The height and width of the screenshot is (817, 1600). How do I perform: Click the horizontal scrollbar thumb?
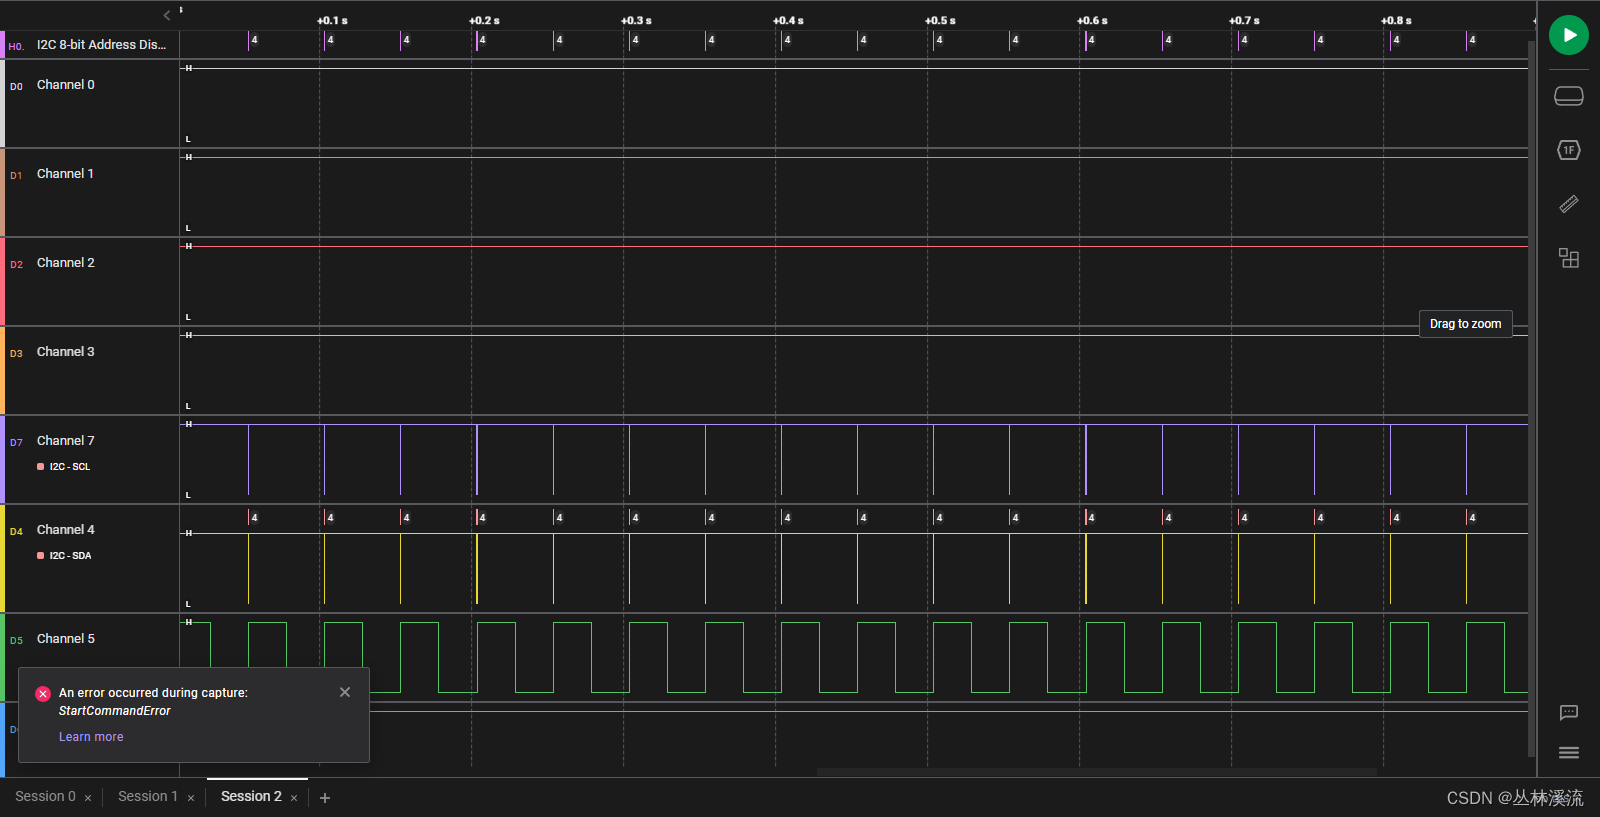(x=1097, y=772)
